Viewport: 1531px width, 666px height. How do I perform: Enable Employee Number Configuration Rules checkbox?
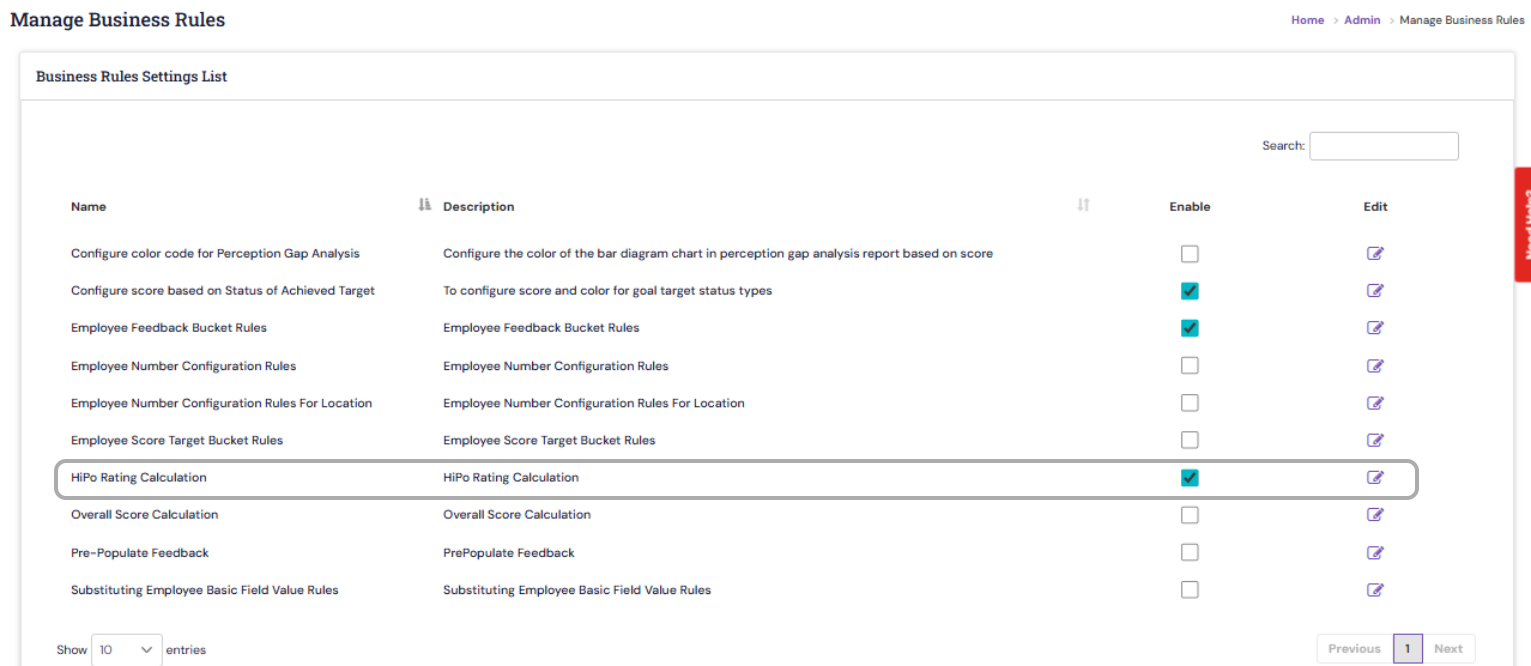click(x=1189, y=365)
